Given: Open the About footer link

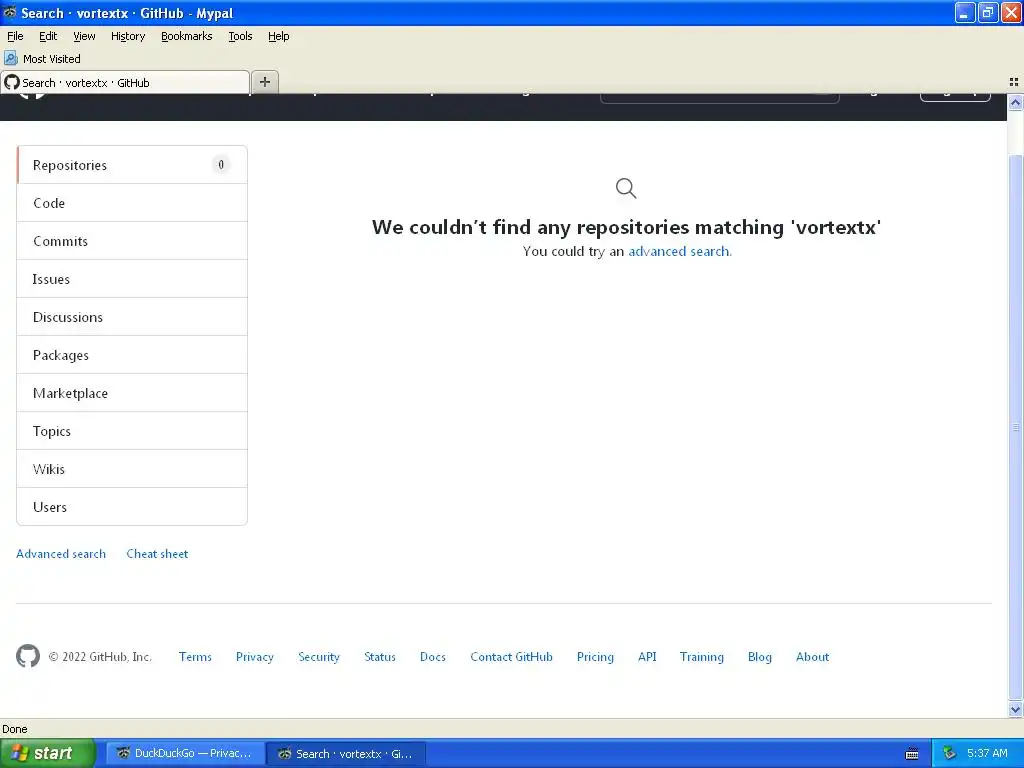Looking at the screenshot, I should [x=812, y=657].
